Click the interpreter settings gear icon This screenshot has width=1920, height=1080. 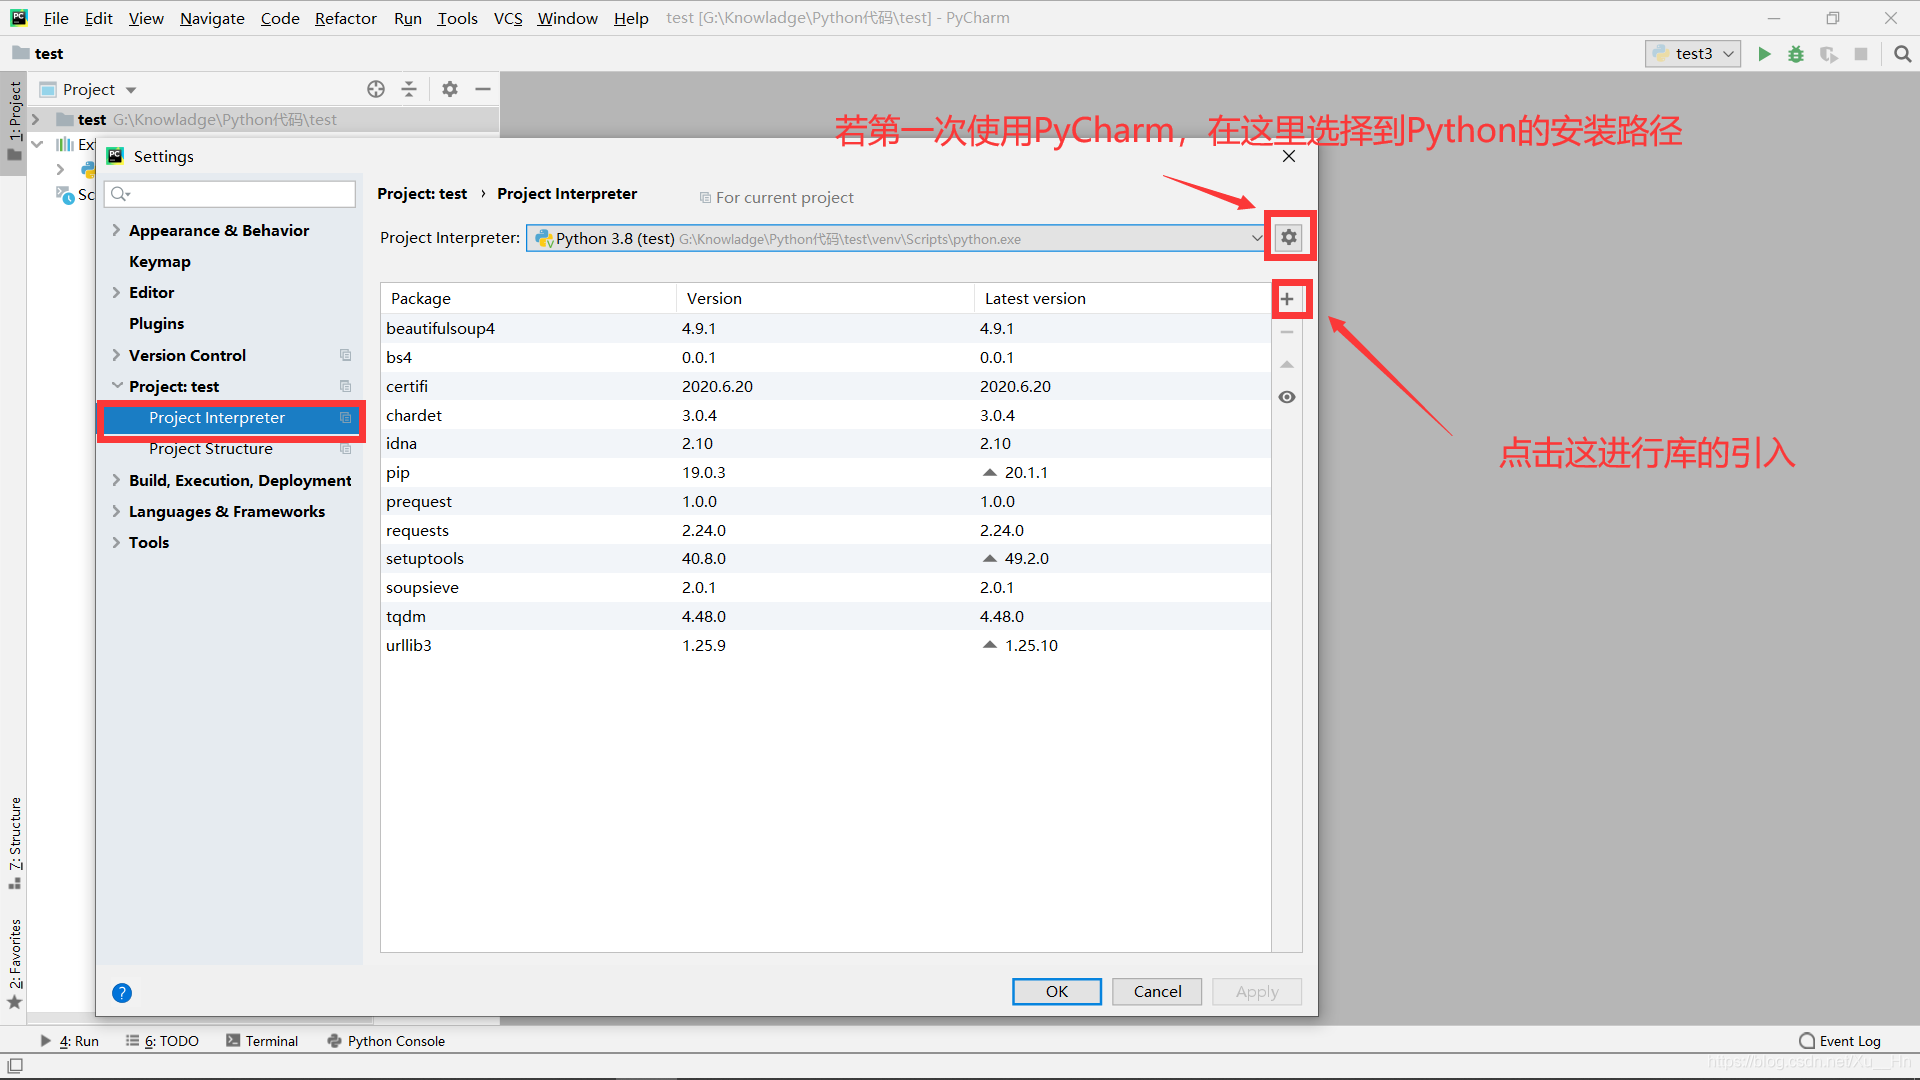pyautogui.click(x=1289, y=237)
